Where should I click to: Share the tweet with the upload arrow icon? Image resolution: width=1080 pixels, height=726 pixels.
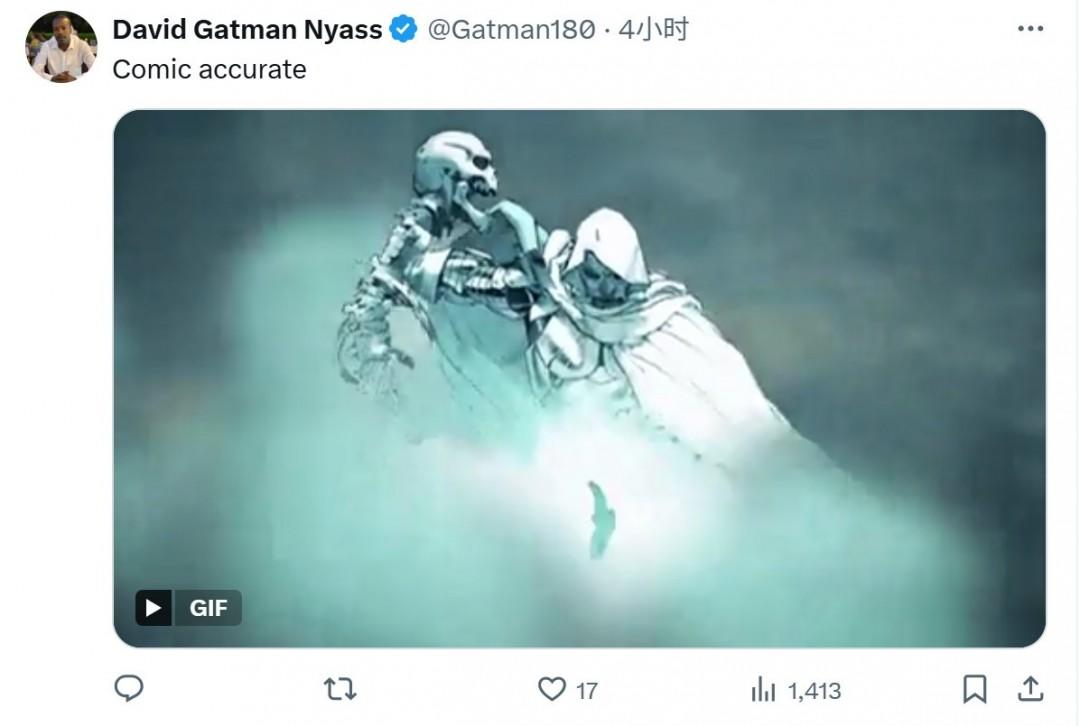pyautogui.click(x=1030, y=689)
